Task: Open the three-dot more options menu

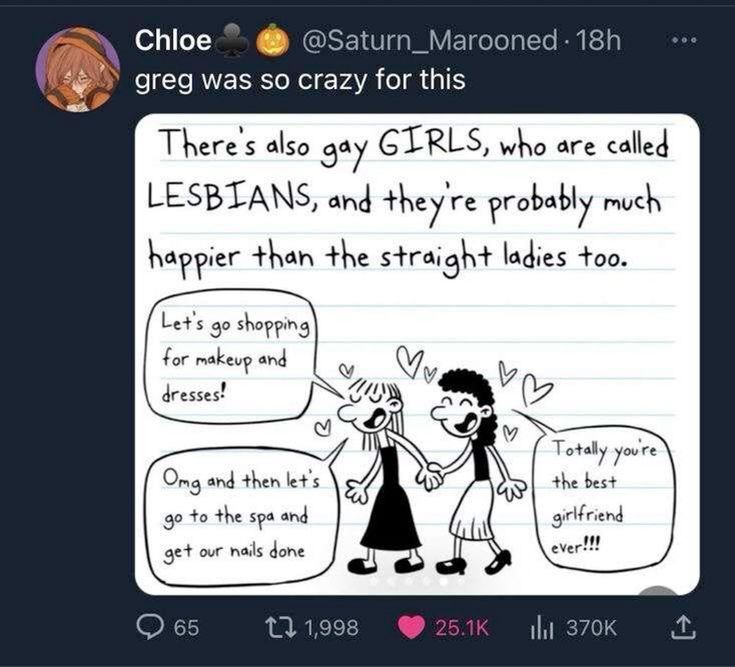Action: [x=683, y=41]
